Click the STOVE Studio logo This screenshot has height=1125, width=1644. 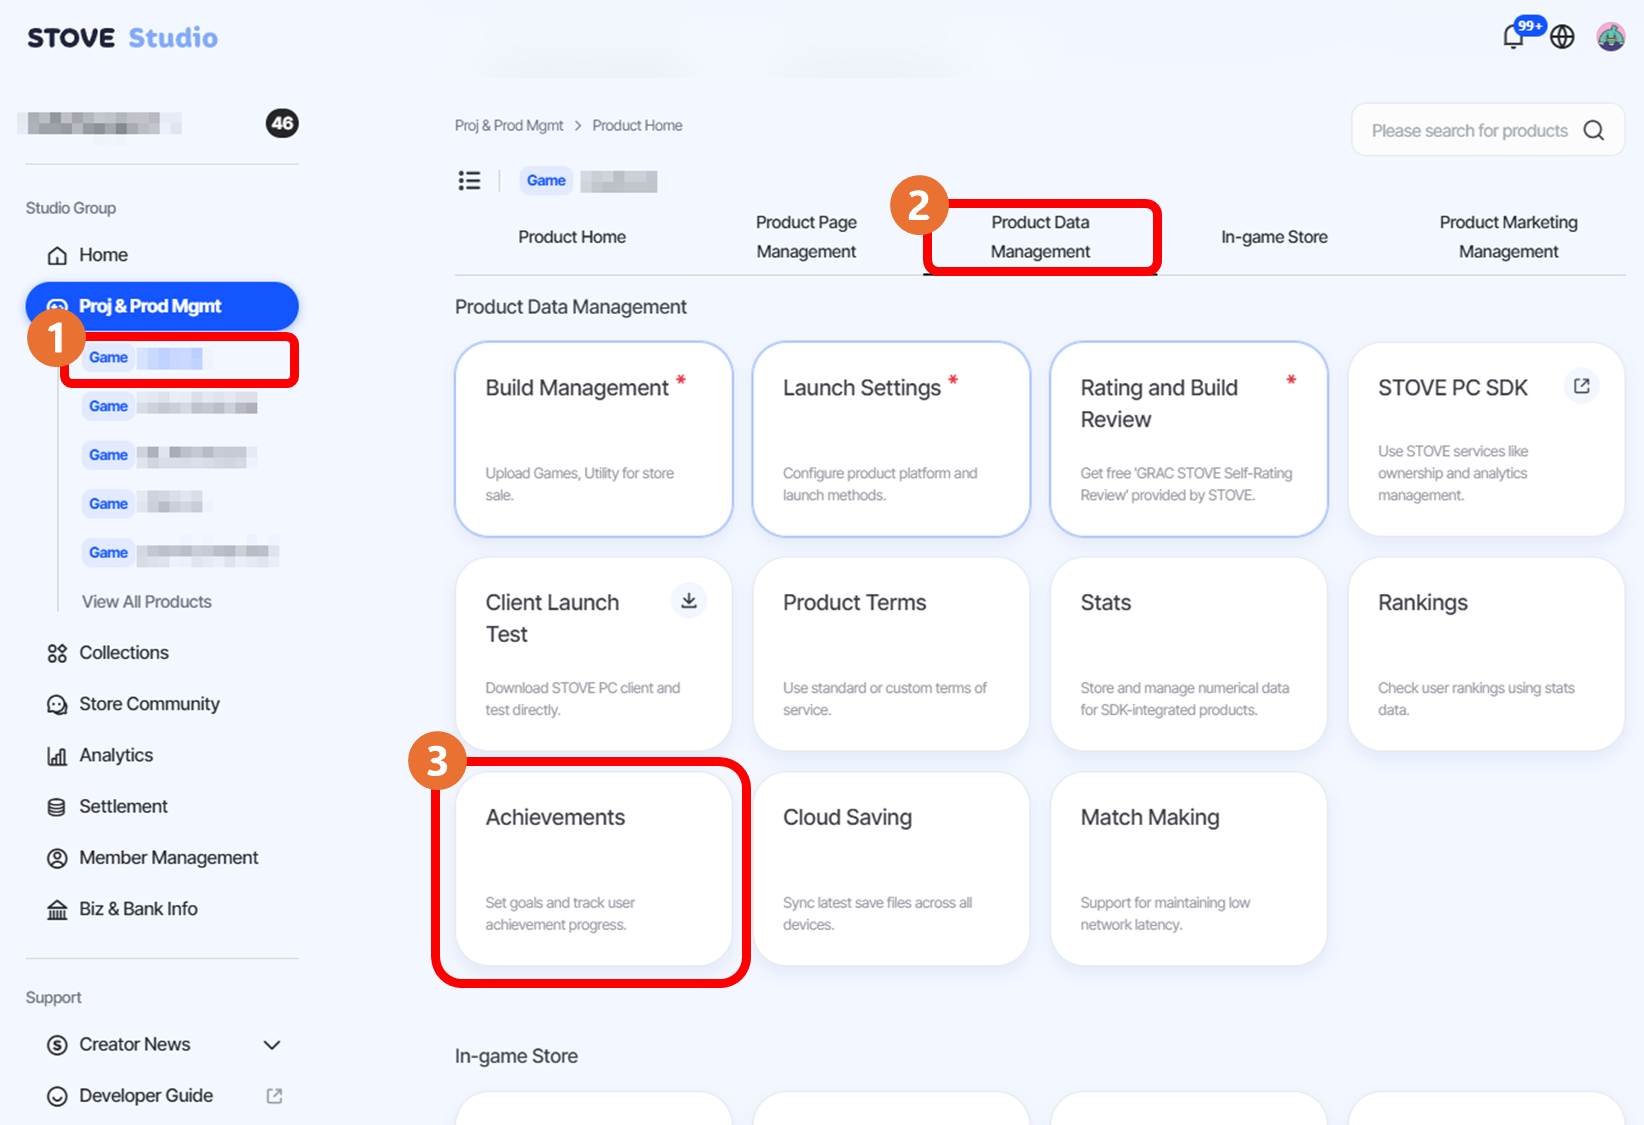pyautogui.click(x=122, y=38)
